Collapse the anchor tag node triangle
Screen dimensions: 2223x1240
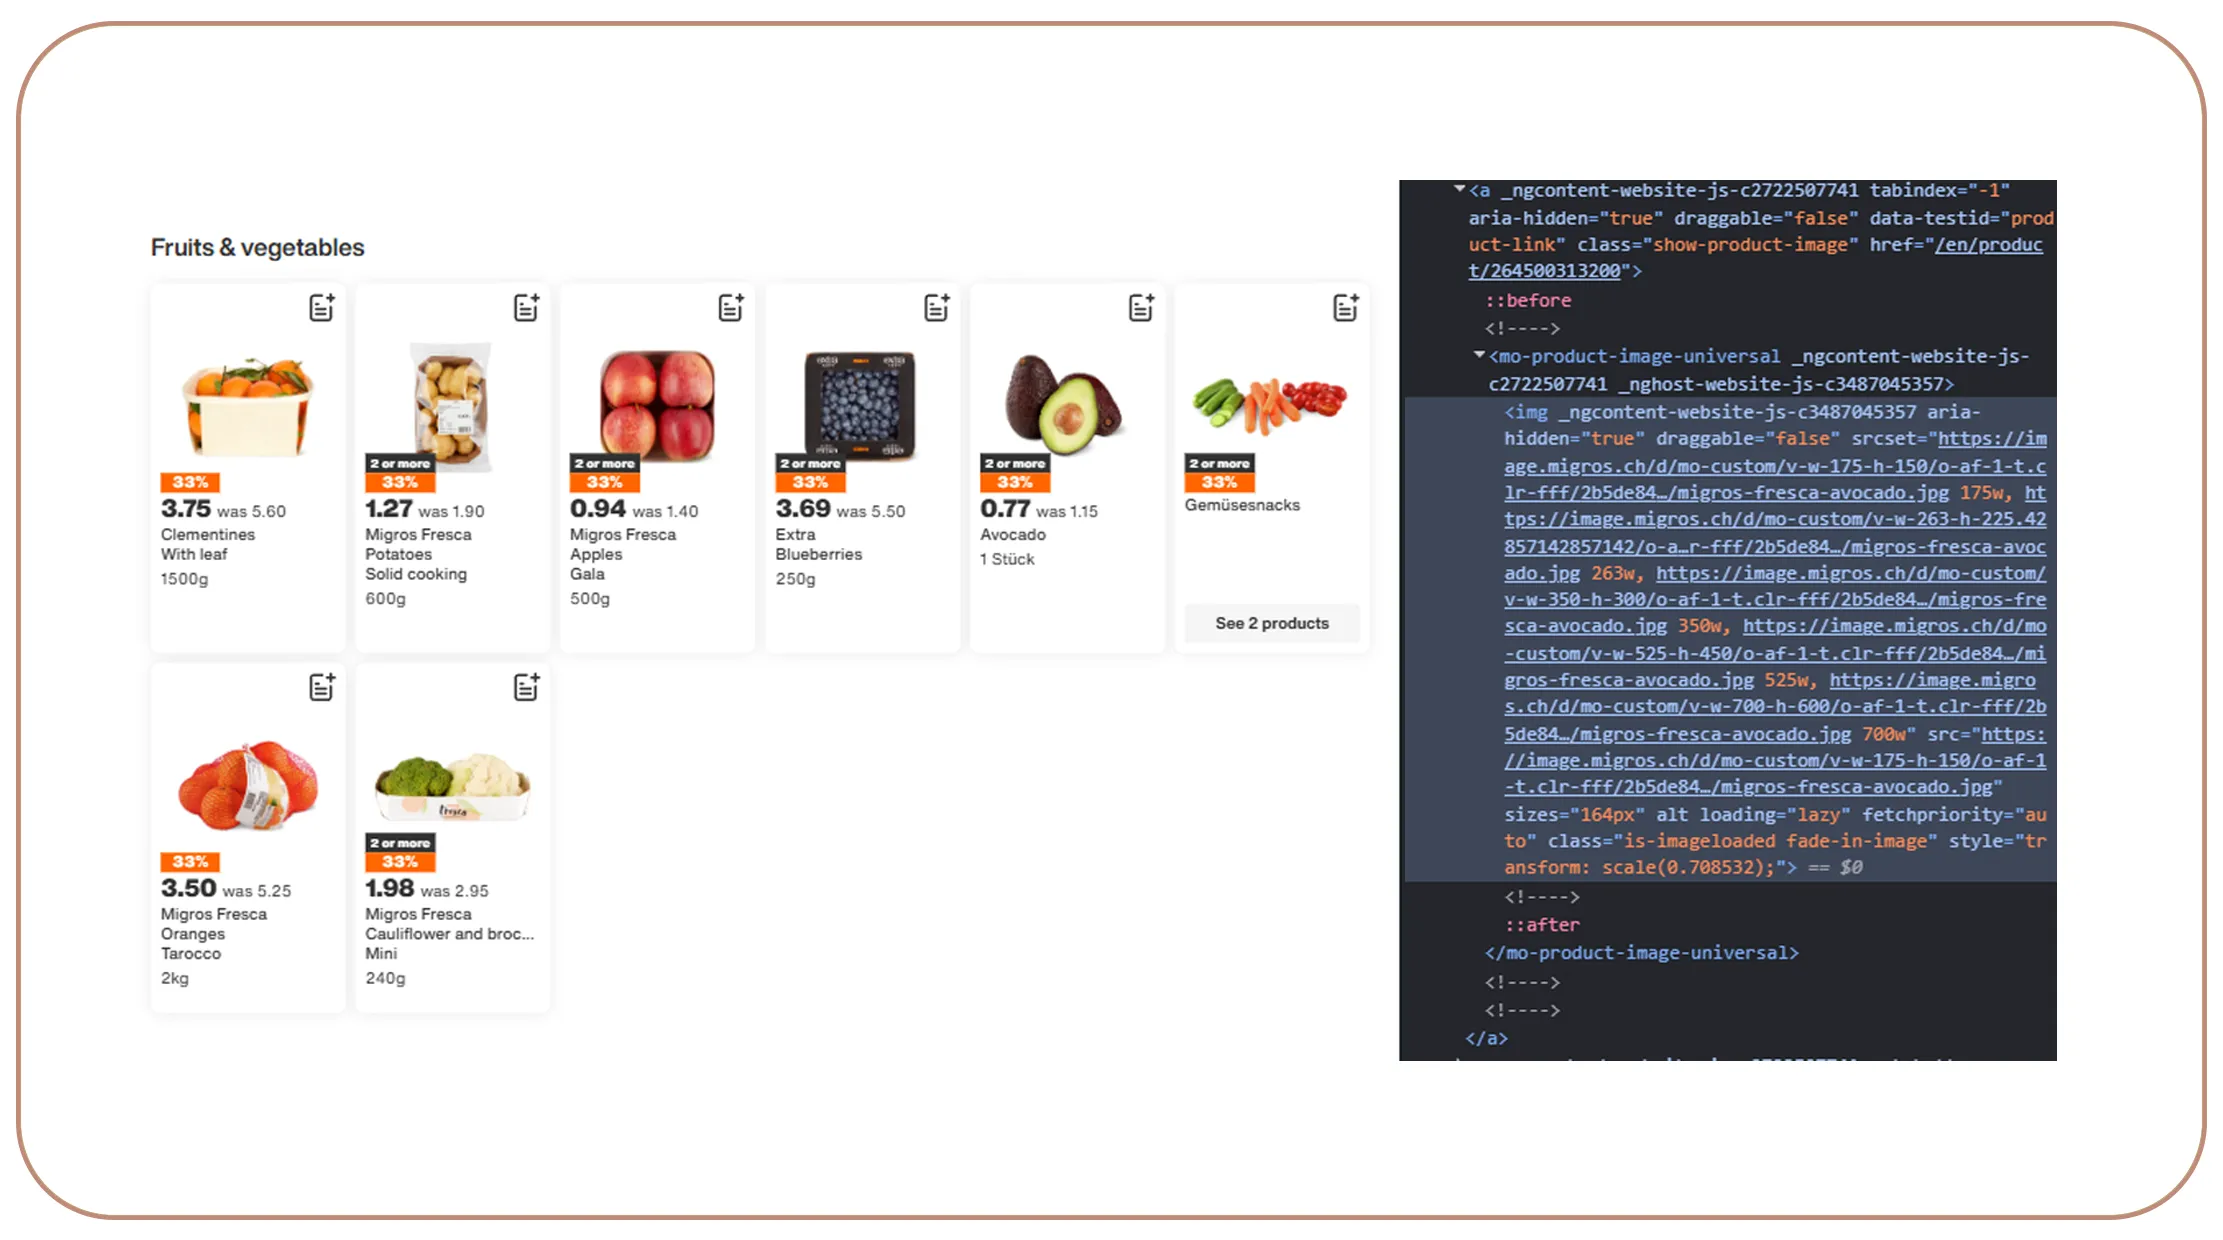coord(1459,189)
